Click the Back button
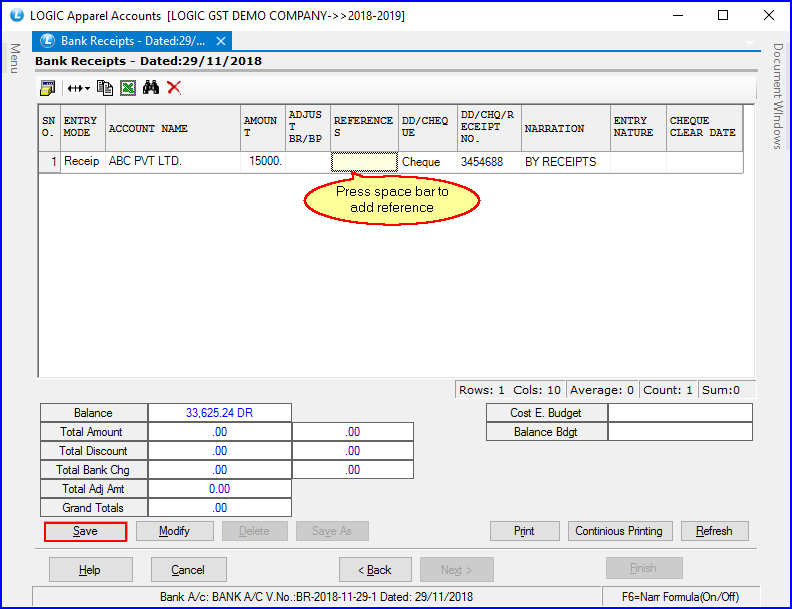This screenshot has height=609, width=792. [x=375, y=570]
